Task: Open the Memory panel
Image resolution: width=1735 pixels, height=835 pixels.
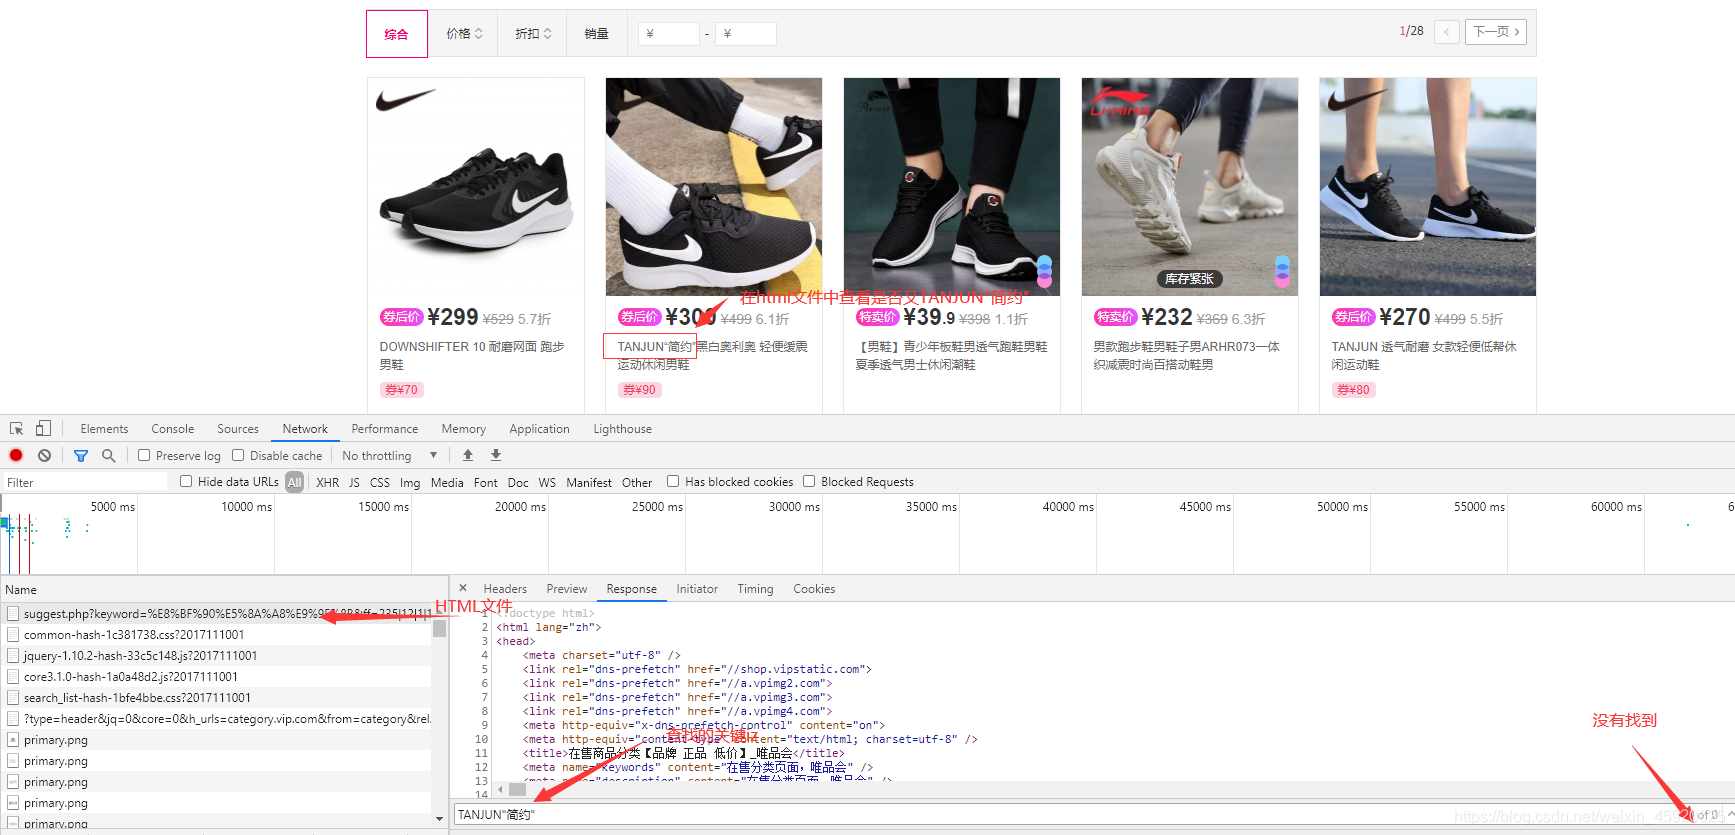Action: [x=464, y=429]
